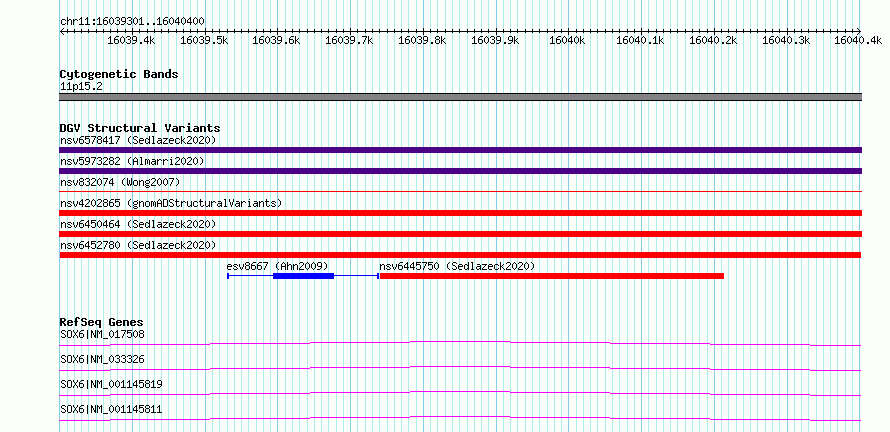Click the nsv4202865 (gnomADStructuralVariants) label
Screen dimensions: 890x432
click(x=171, y=203)
